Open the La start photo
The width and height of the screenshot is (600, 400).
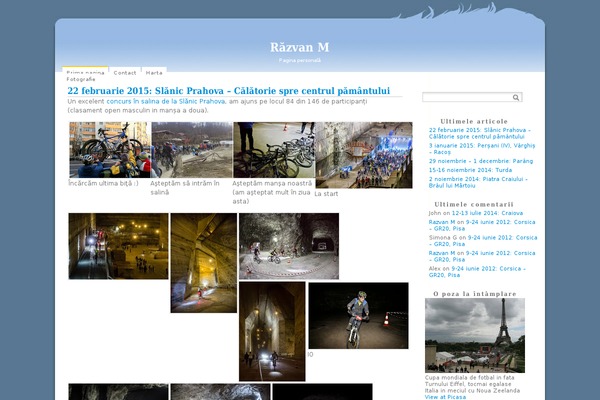click(x=364, y=155)
